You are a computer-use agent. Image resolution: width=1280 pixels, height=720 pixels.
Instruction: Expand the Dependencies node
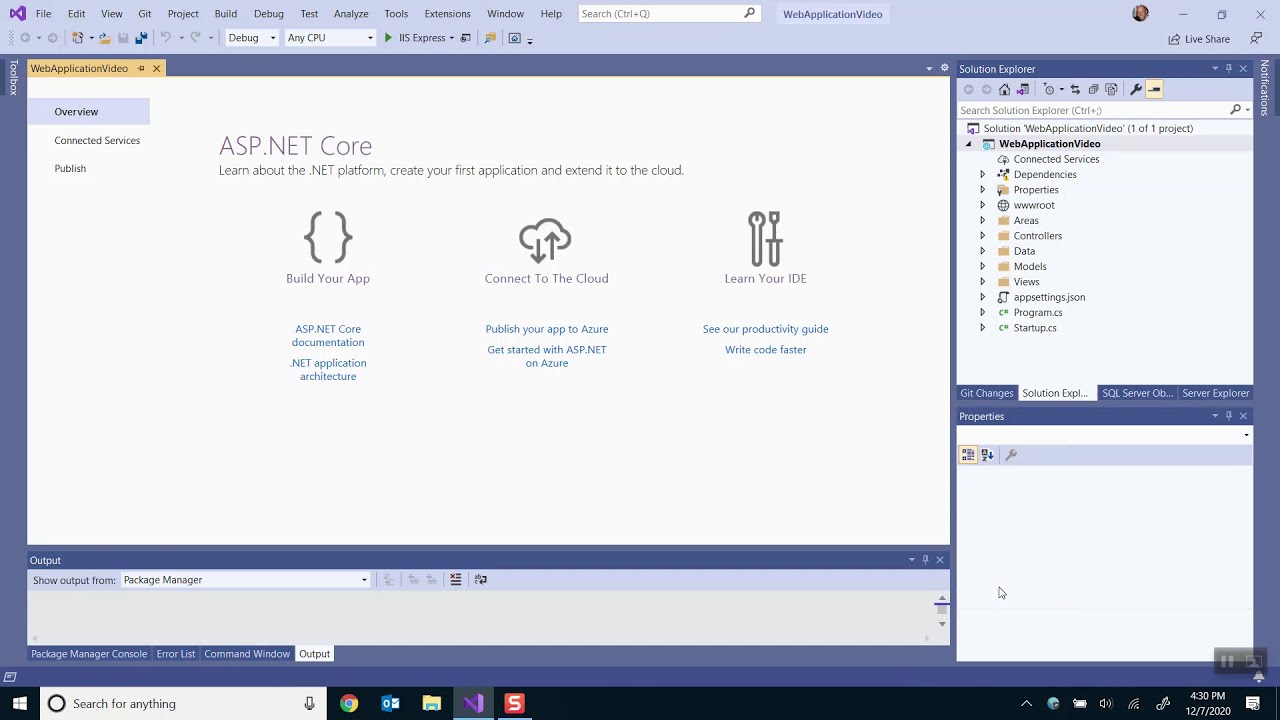click(982, 175)
